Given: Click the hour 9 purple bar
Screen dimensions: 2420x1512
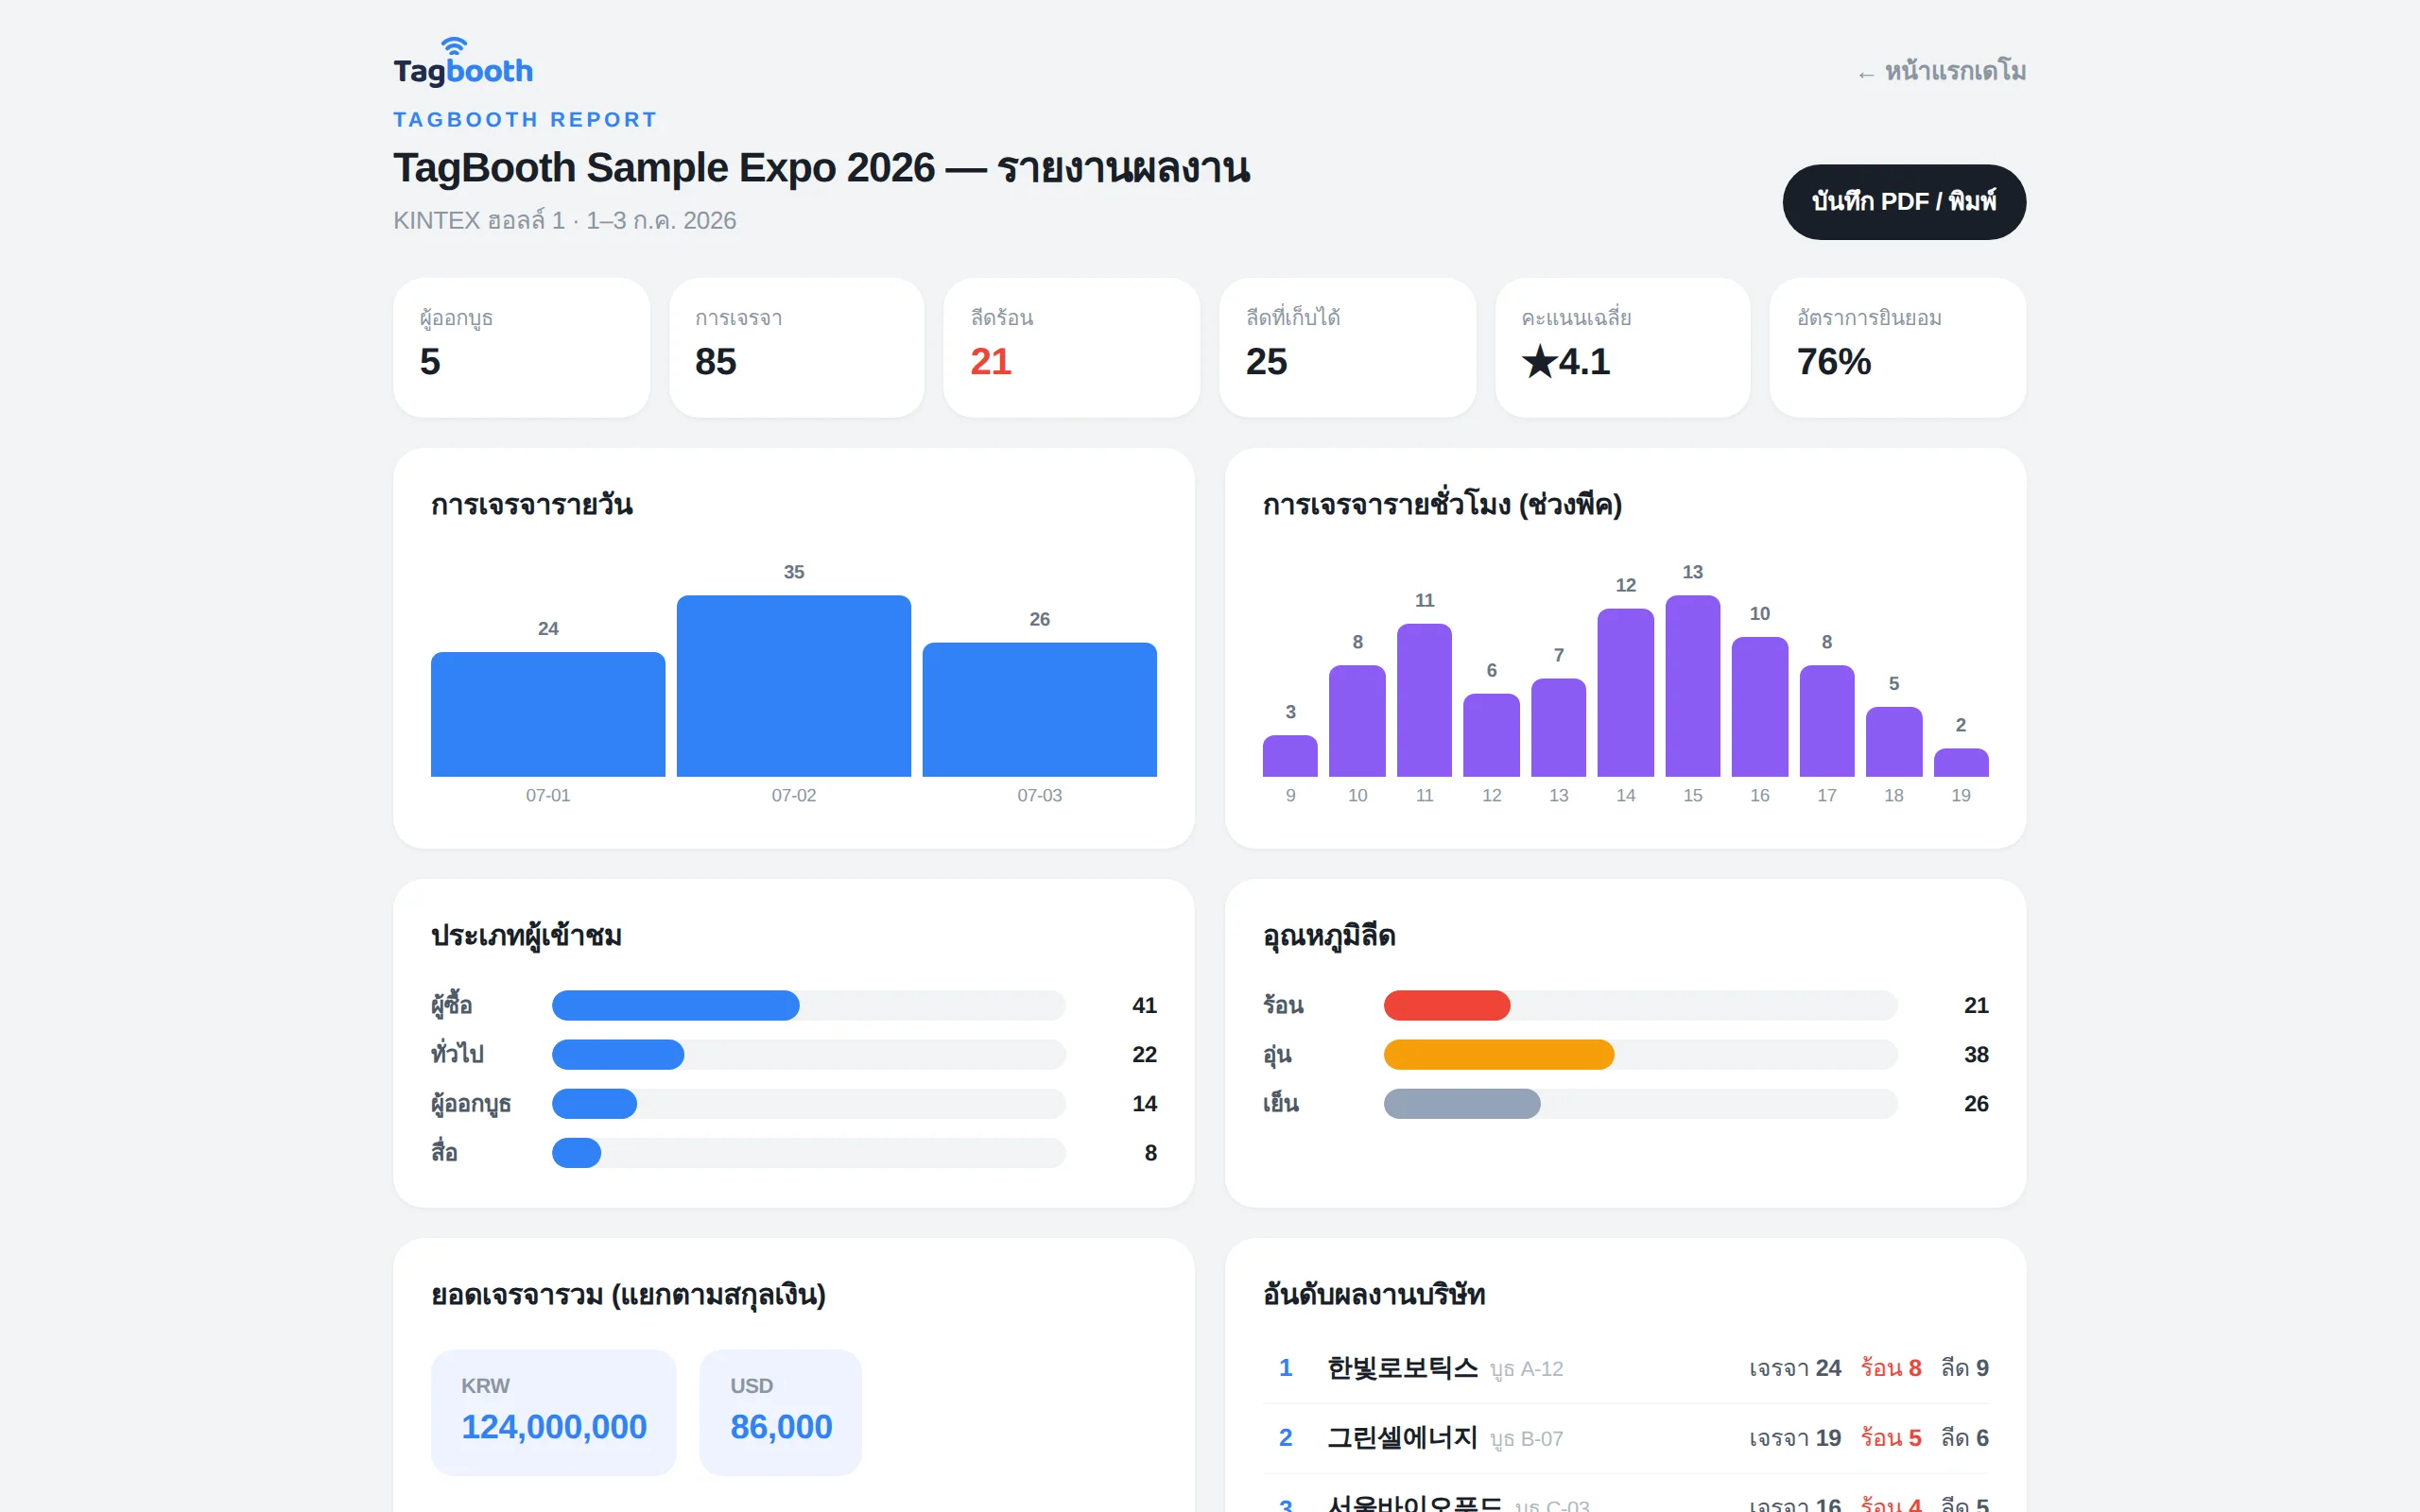Looking at the screenshot, I should (1290, 756).
